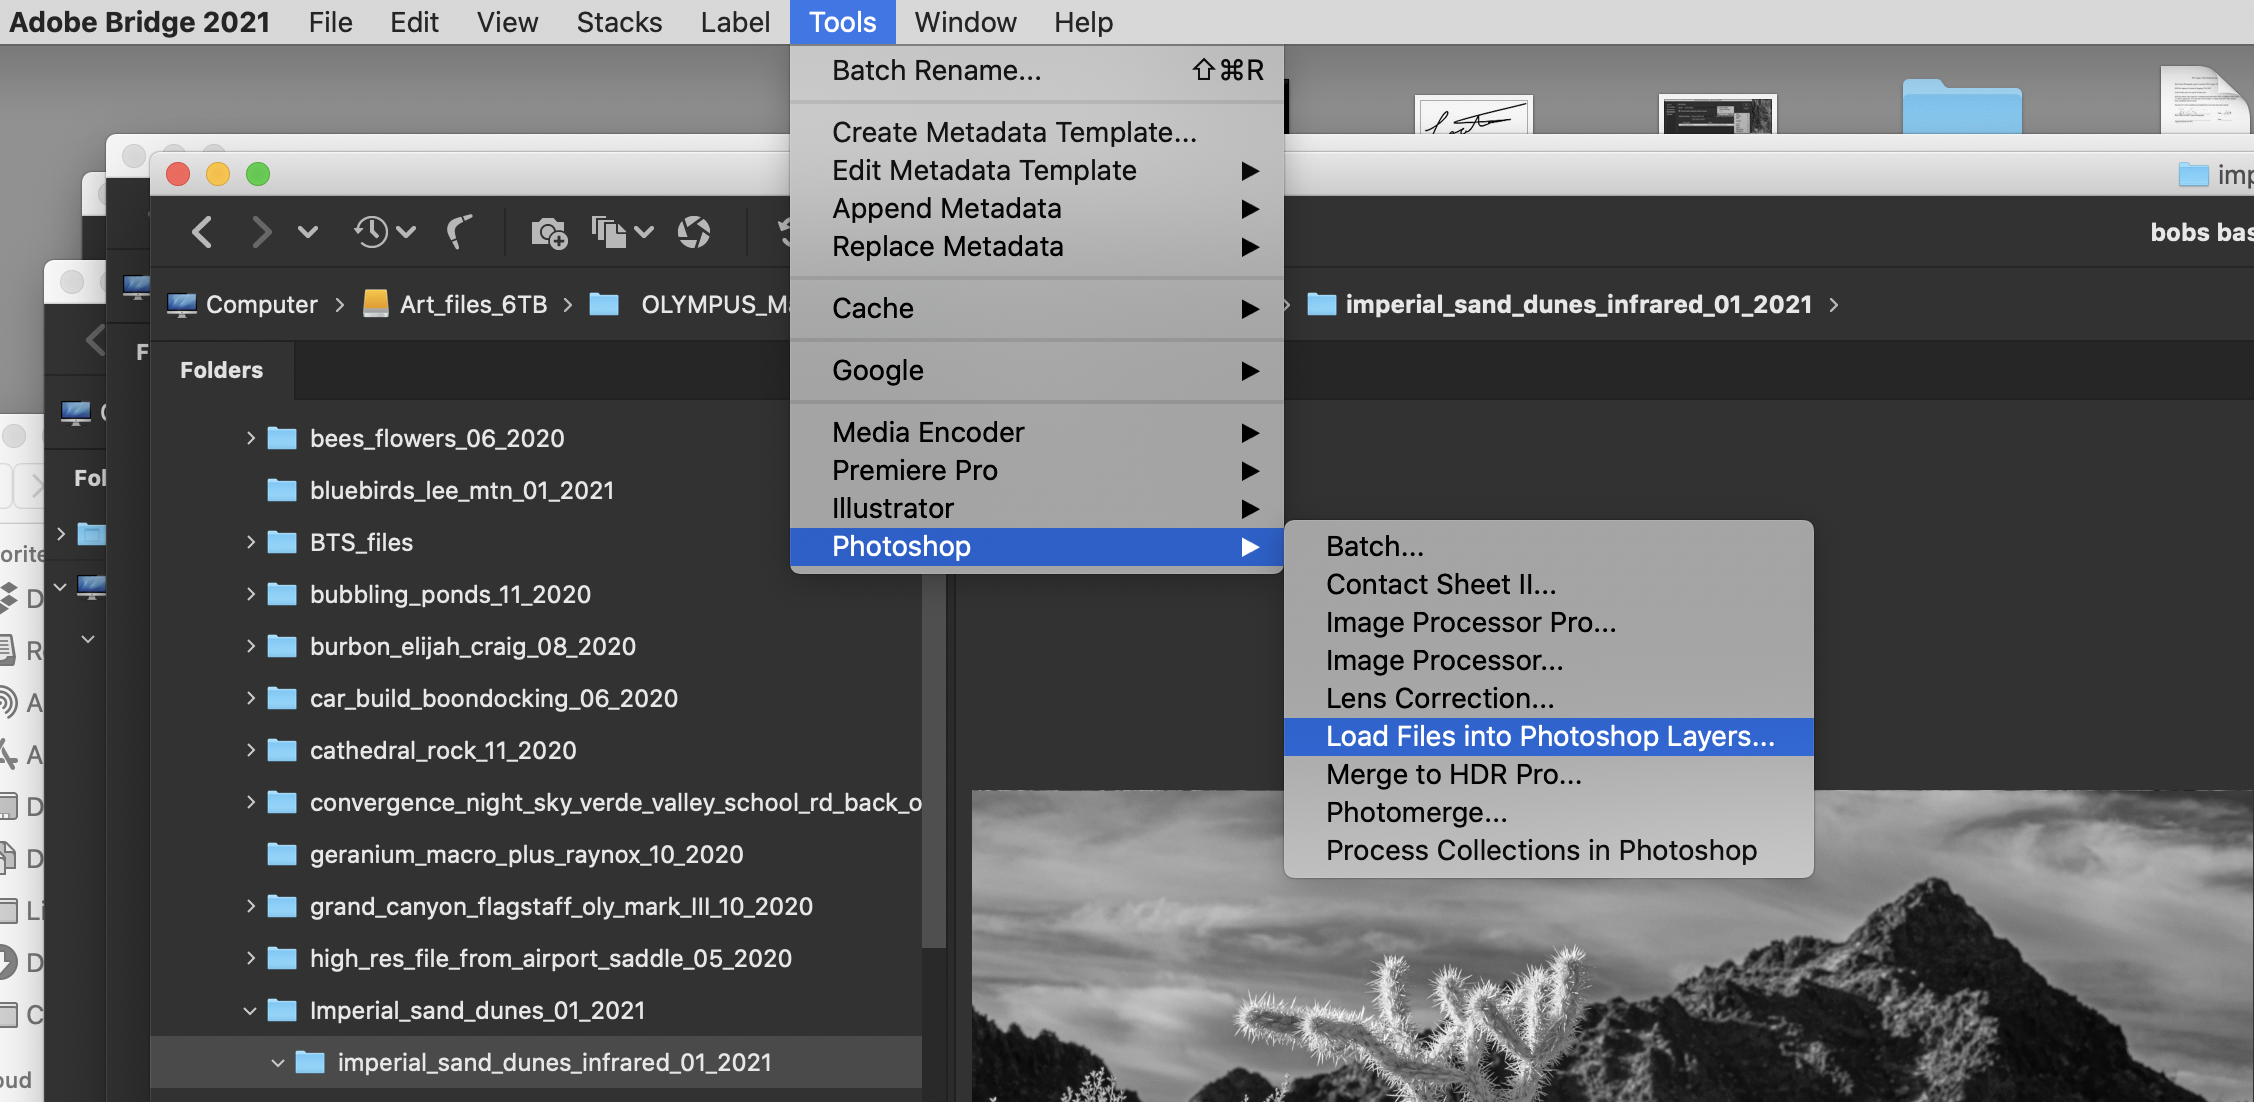Screen dimensions: 2254x1102
Task: Select Merge to HDR Pro menu item
Action: [x=1453, y=774]
